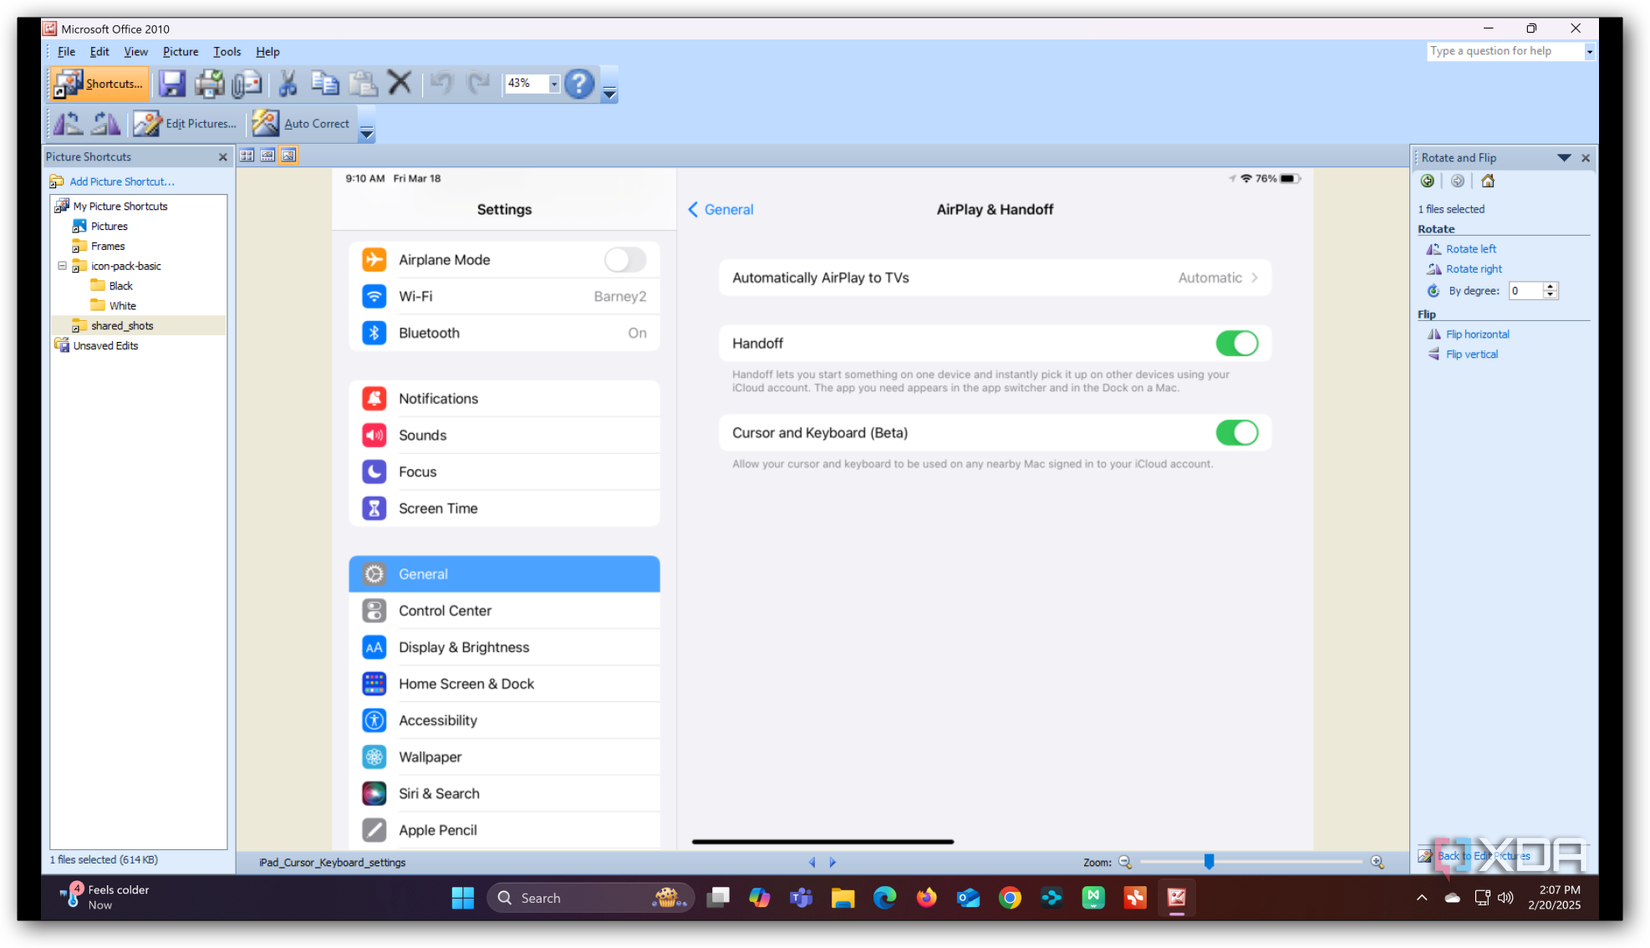
Task: Cut the selected picture
Action: 287,84
